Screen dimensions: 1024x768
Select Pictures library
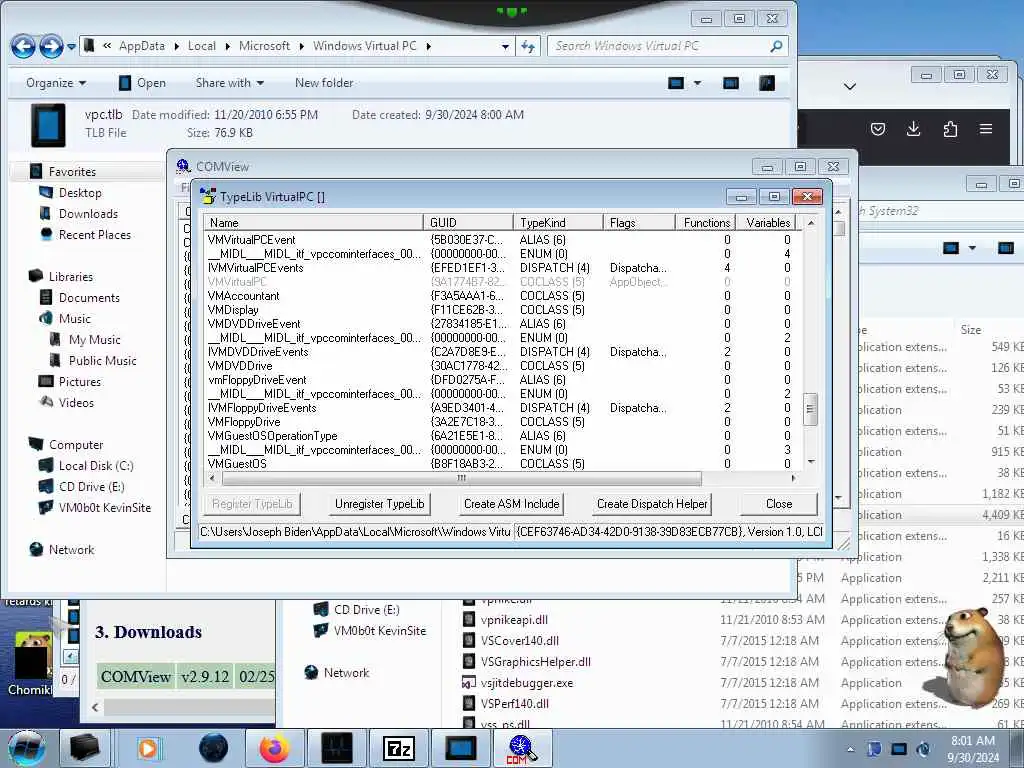point(80,381)
